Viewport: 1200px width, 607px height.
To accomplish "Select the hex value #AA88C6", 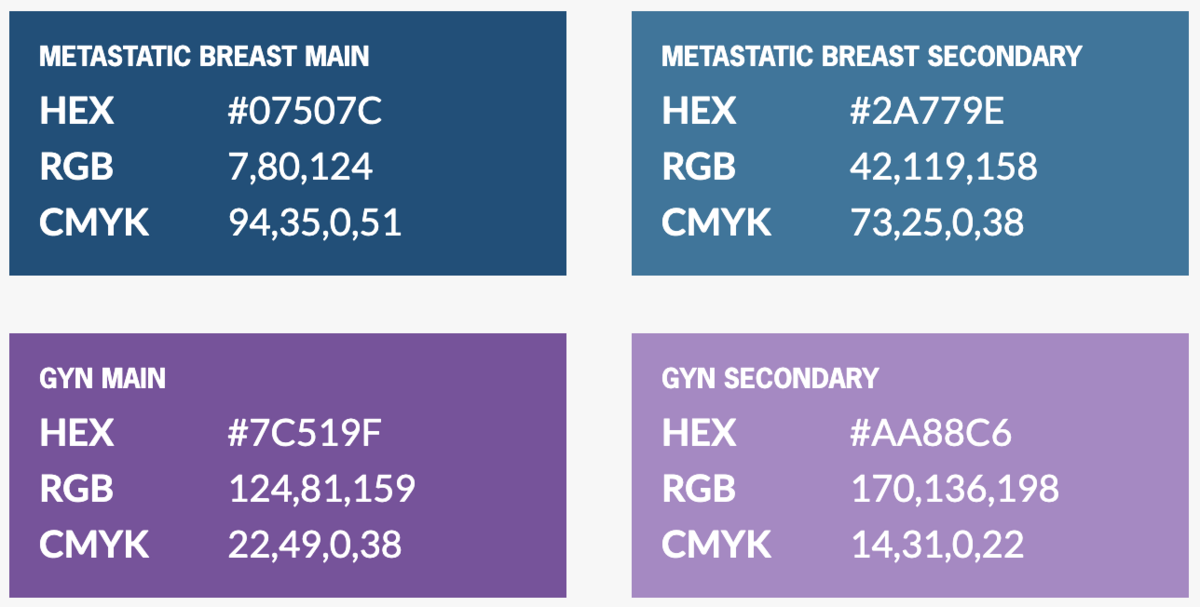I will (931, 434).
